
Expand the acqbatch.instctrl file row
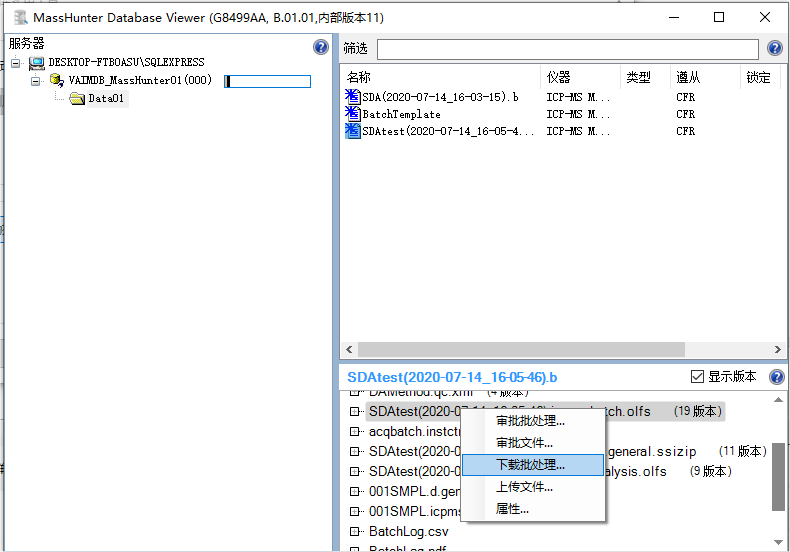click(x=354, y=432)
